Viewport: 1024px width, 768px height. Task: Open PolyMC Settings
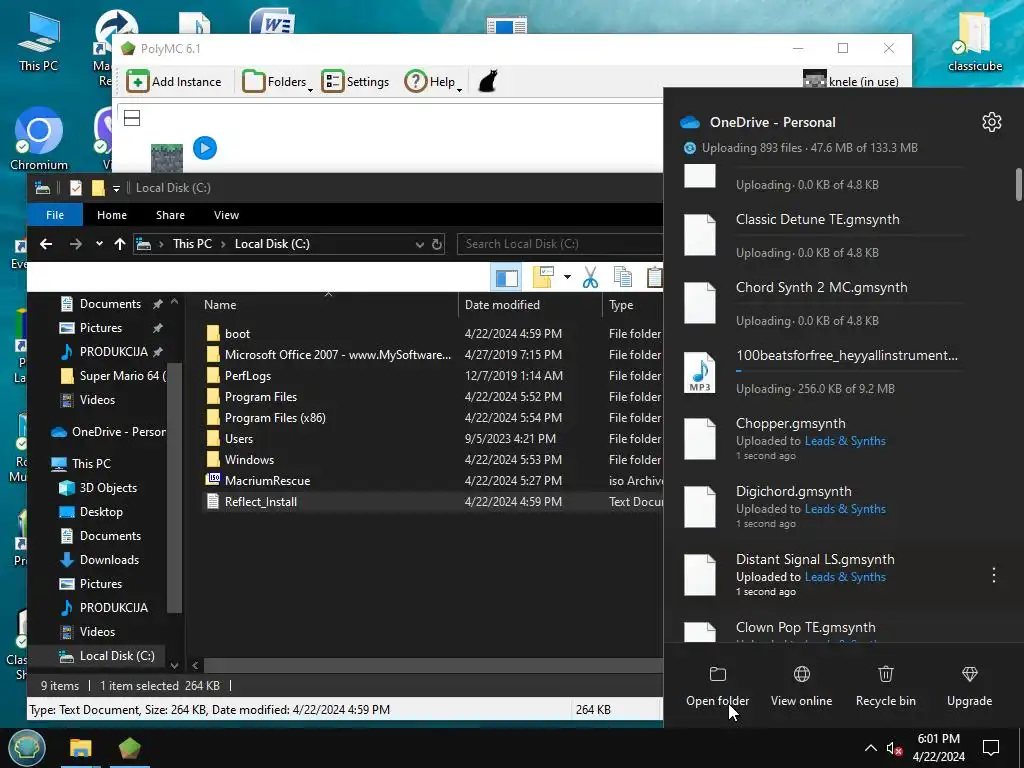pyautogui.click(x=355, y=82)
